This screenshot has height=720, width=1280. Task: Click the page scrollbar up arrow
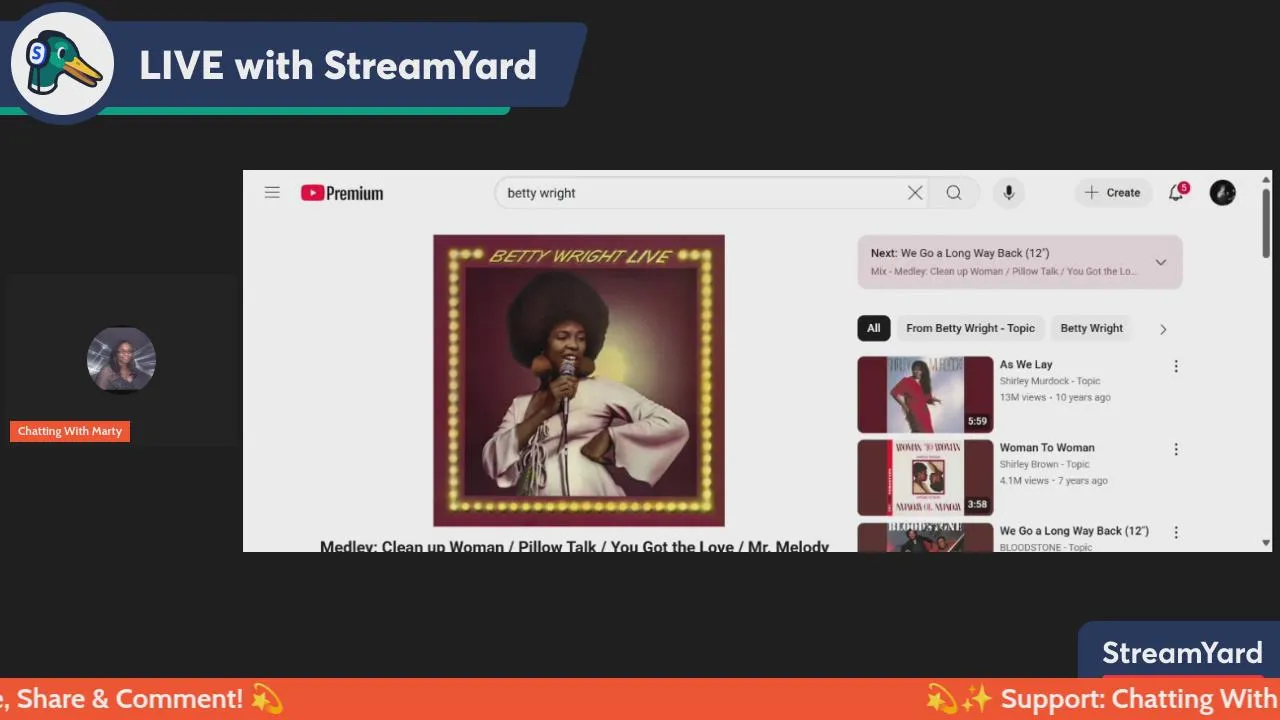pyautogui.click(x=1266, y=179)
